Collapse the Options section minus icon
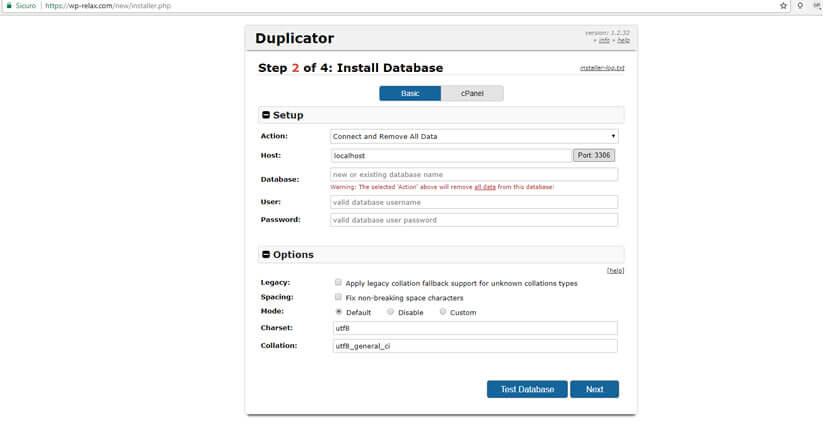This screenshot has width=823, height=432. point(266,255)
